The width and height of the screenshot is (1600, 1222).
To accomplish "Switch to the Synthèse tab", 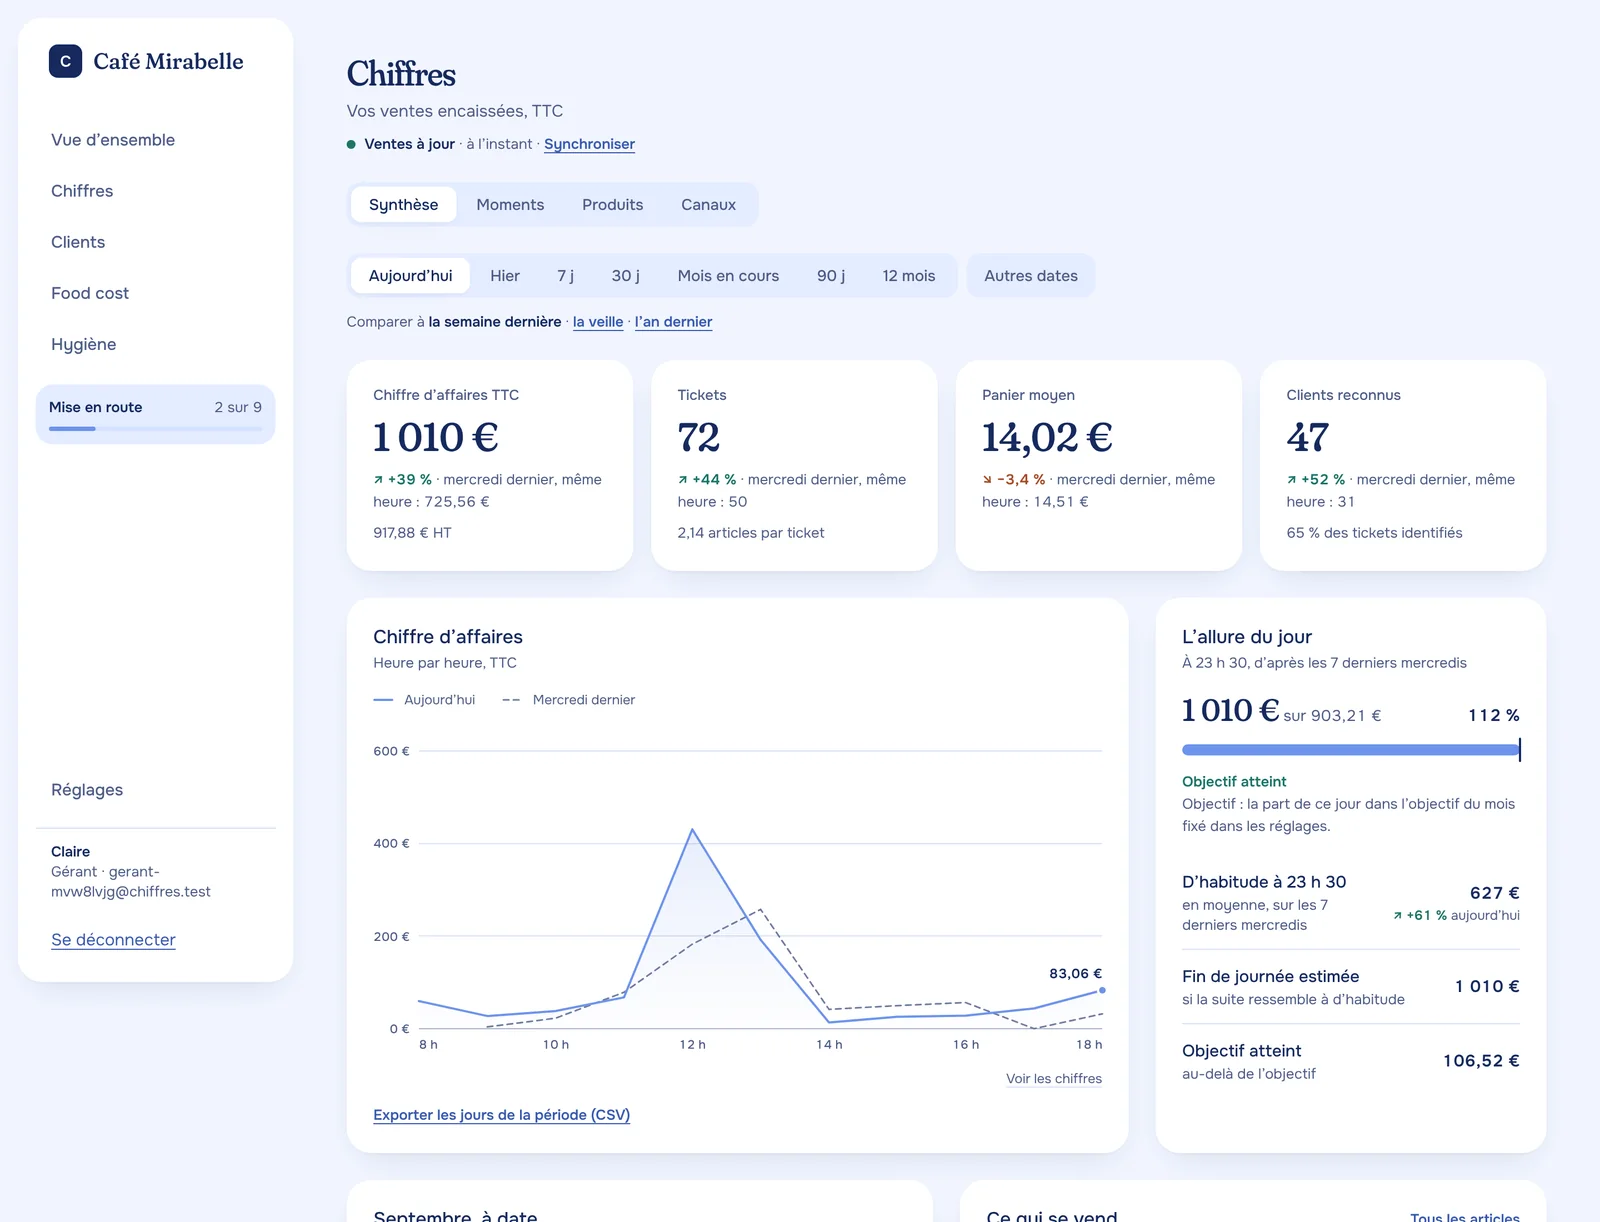I will tap(403, 205).
